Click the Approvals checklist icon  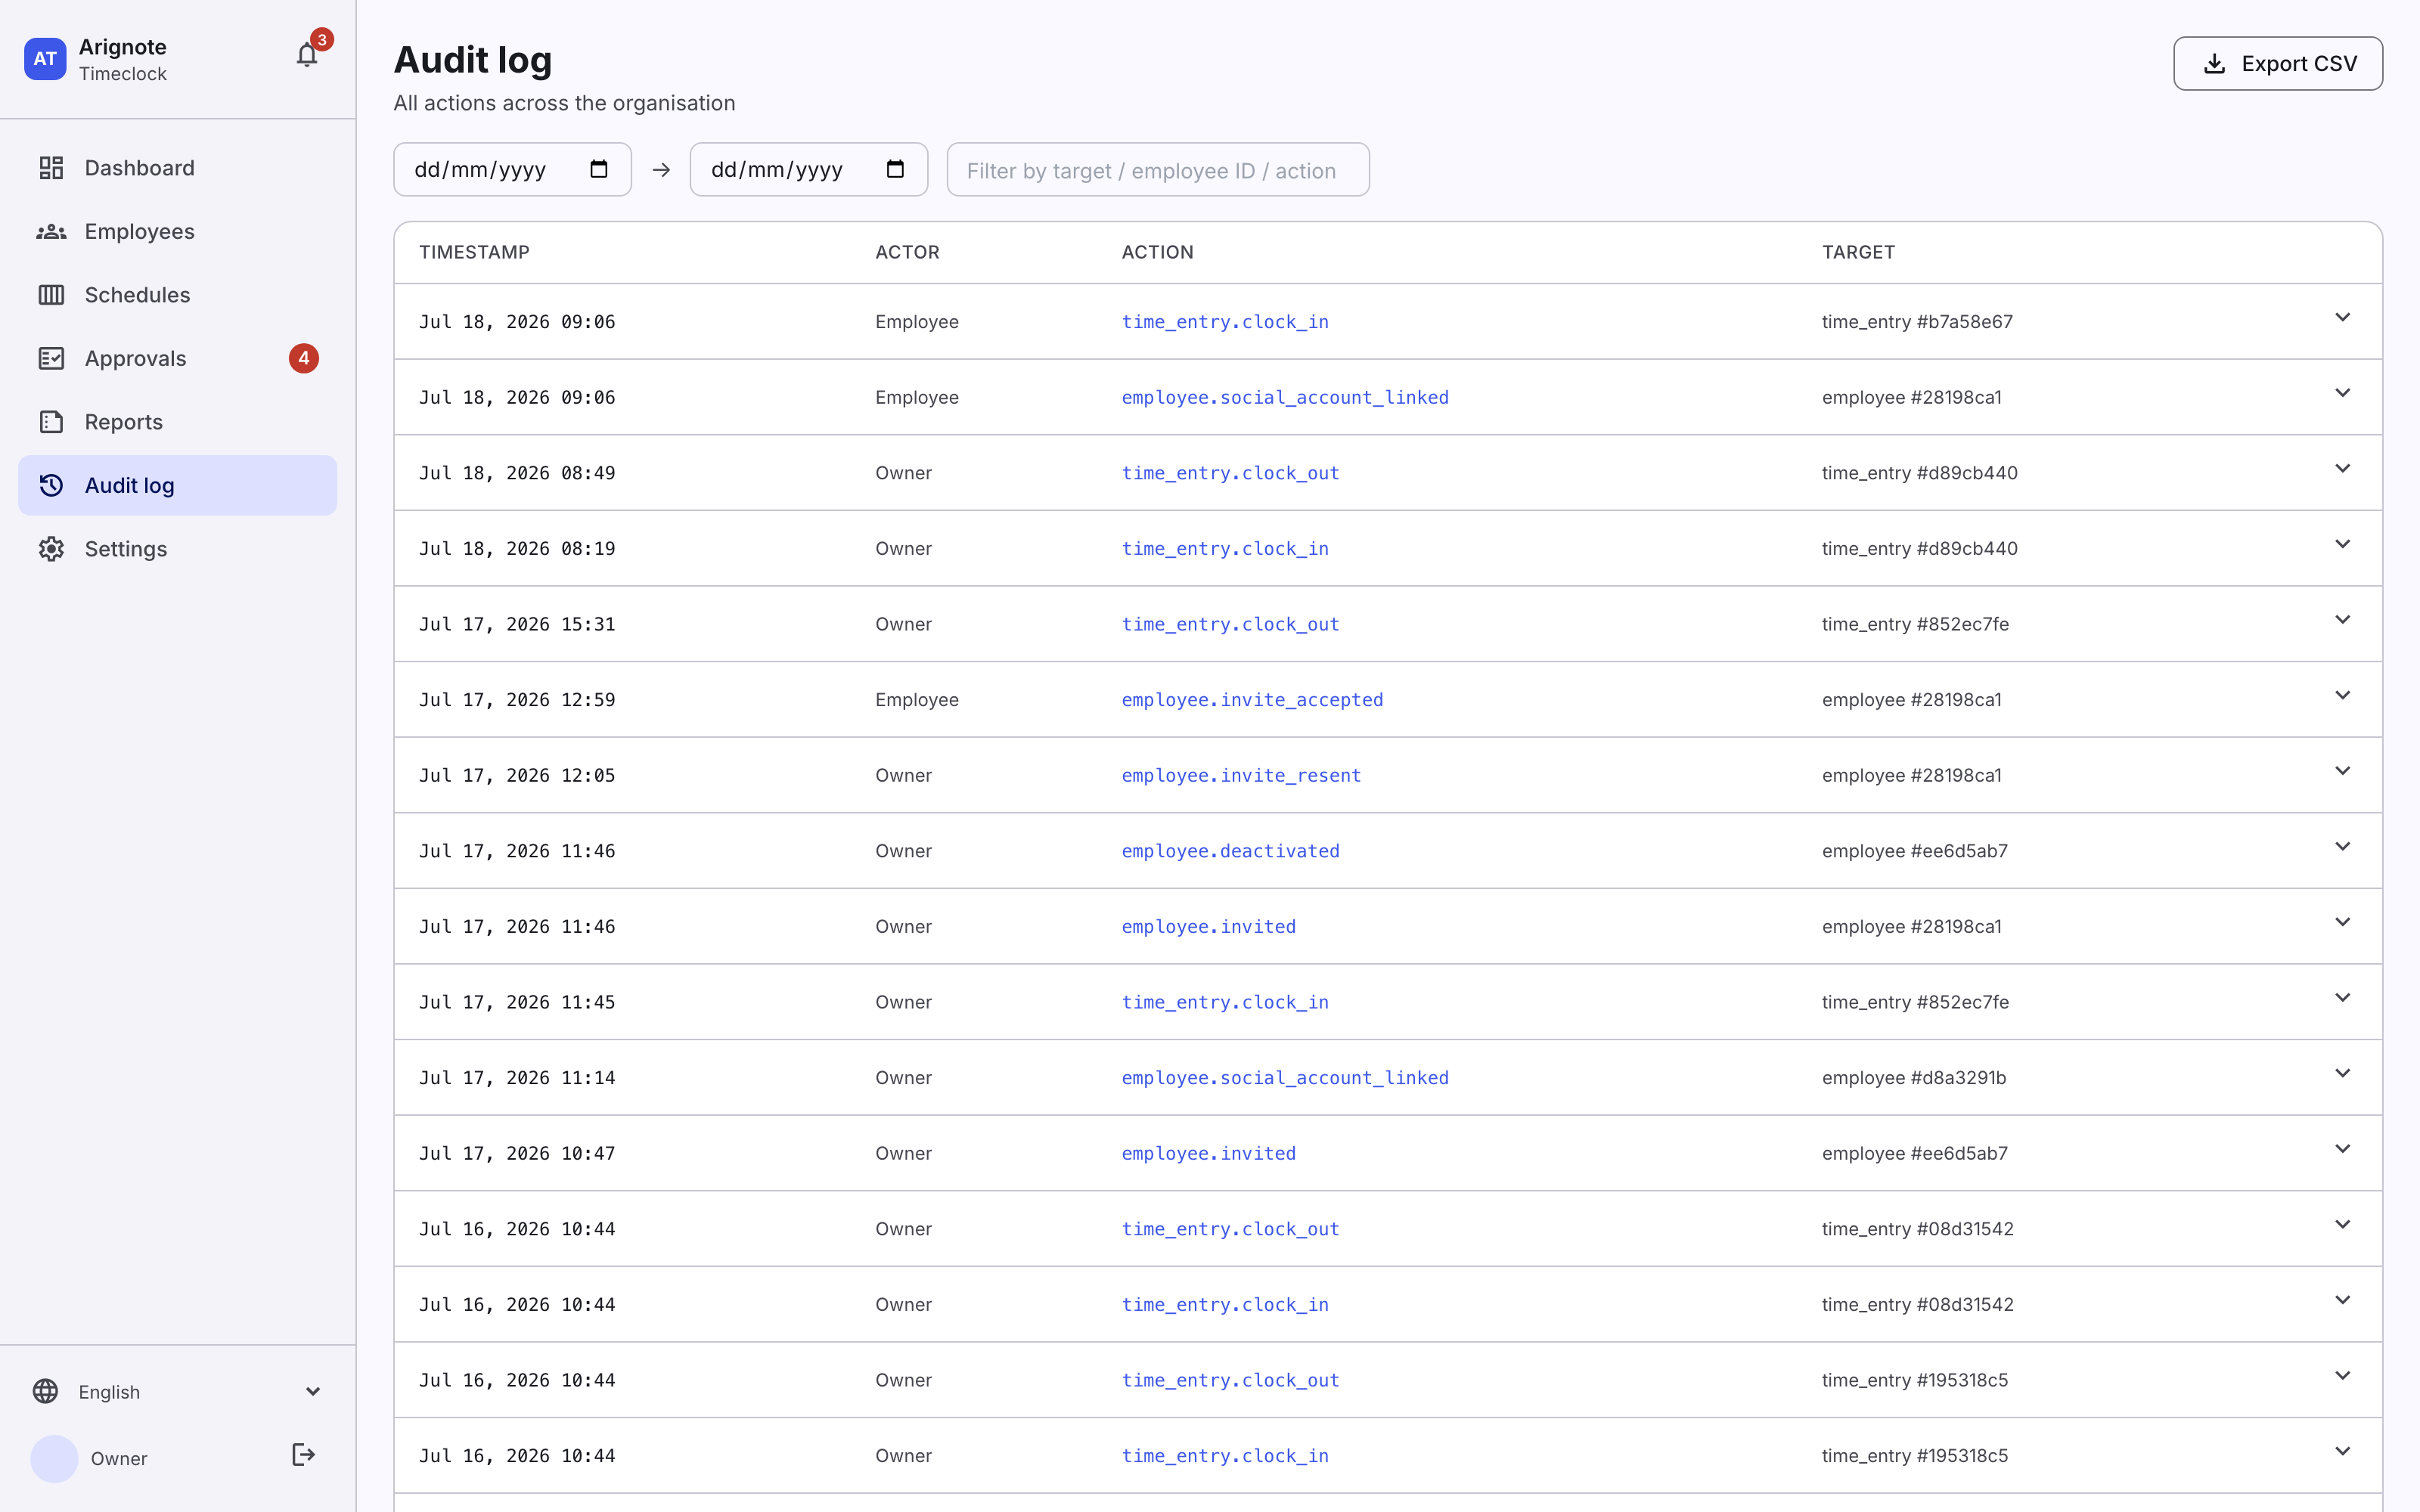[51, 358]
